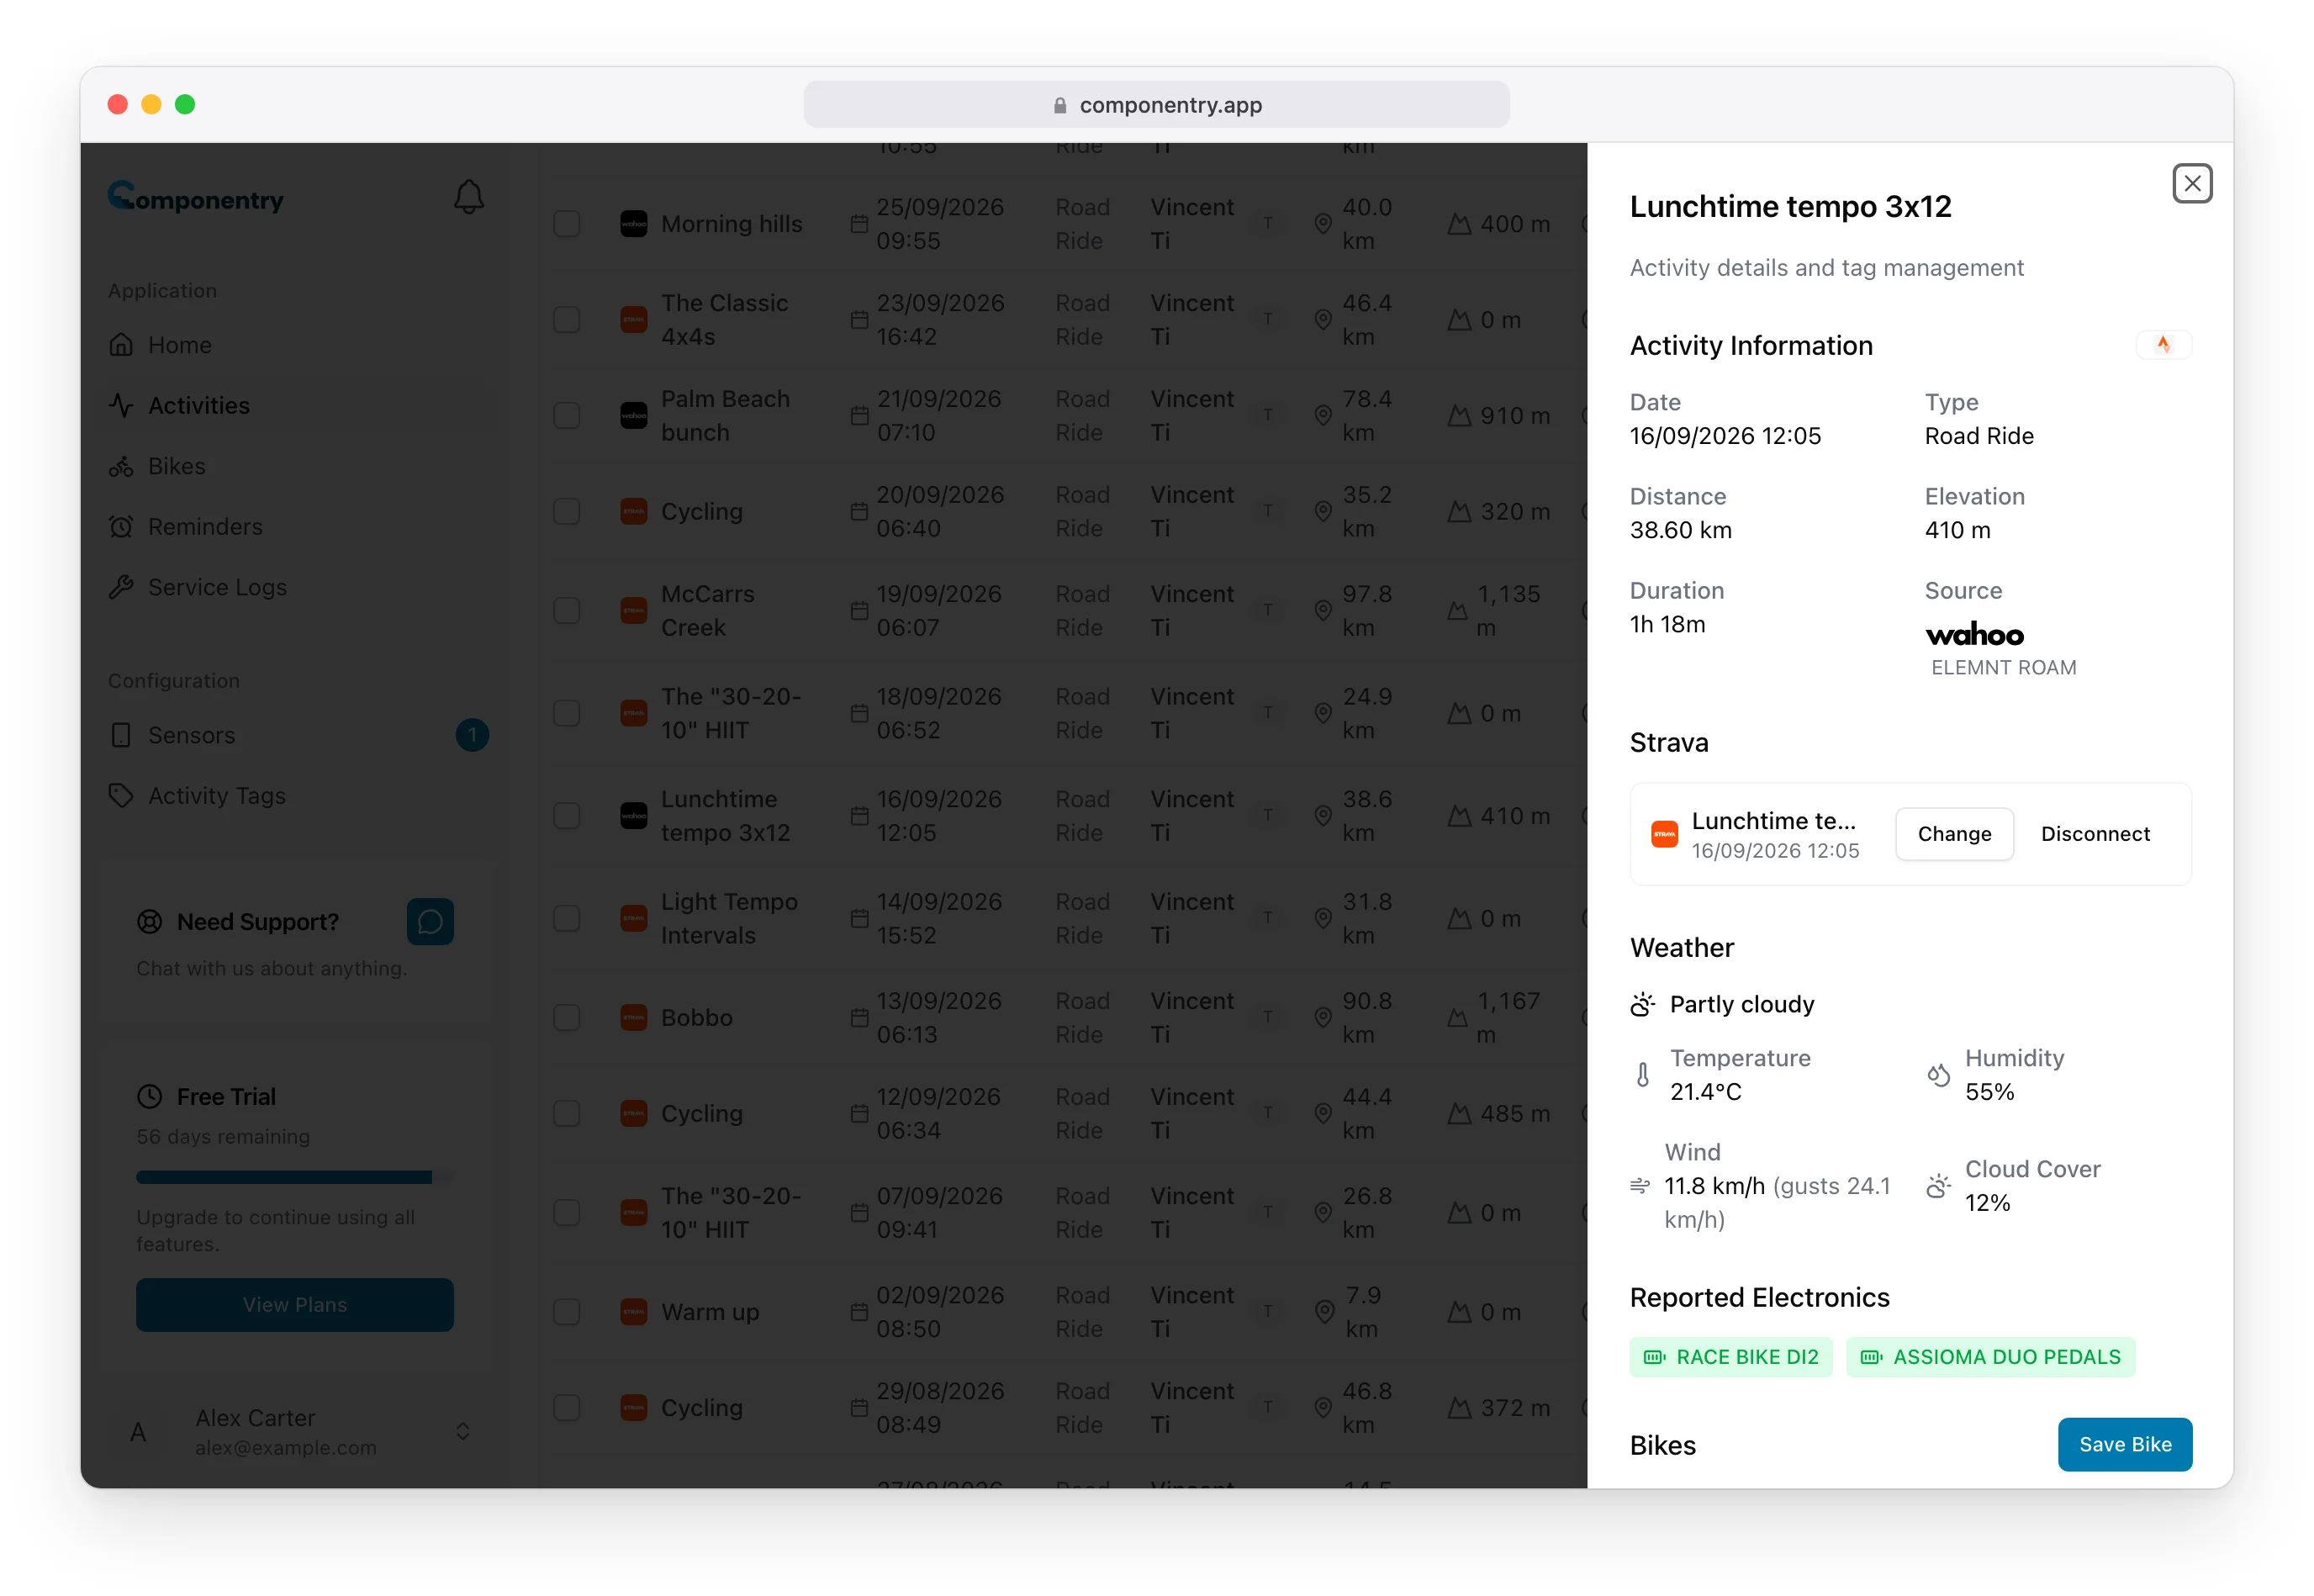Close the Lunchtime tempo 3x12 details panel
Screen dimensions: 2314x1596
tap(2193, 184)
